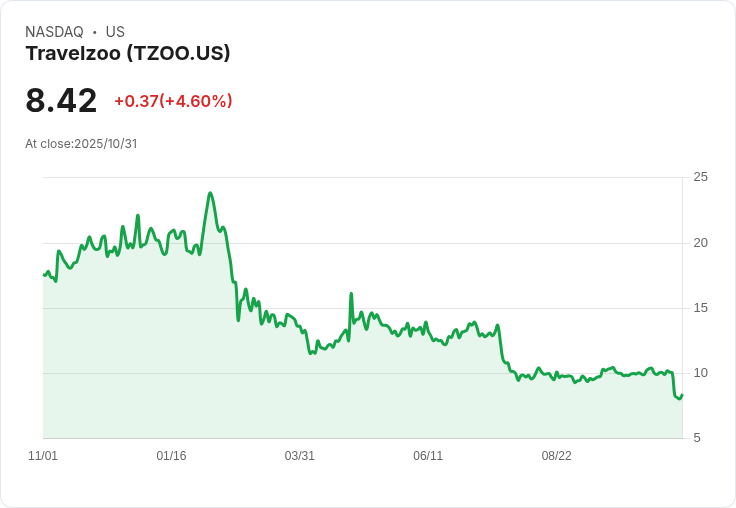Click the 8.42 current price
This screenshot has width=736, height=508.
[x=61, y=100]
